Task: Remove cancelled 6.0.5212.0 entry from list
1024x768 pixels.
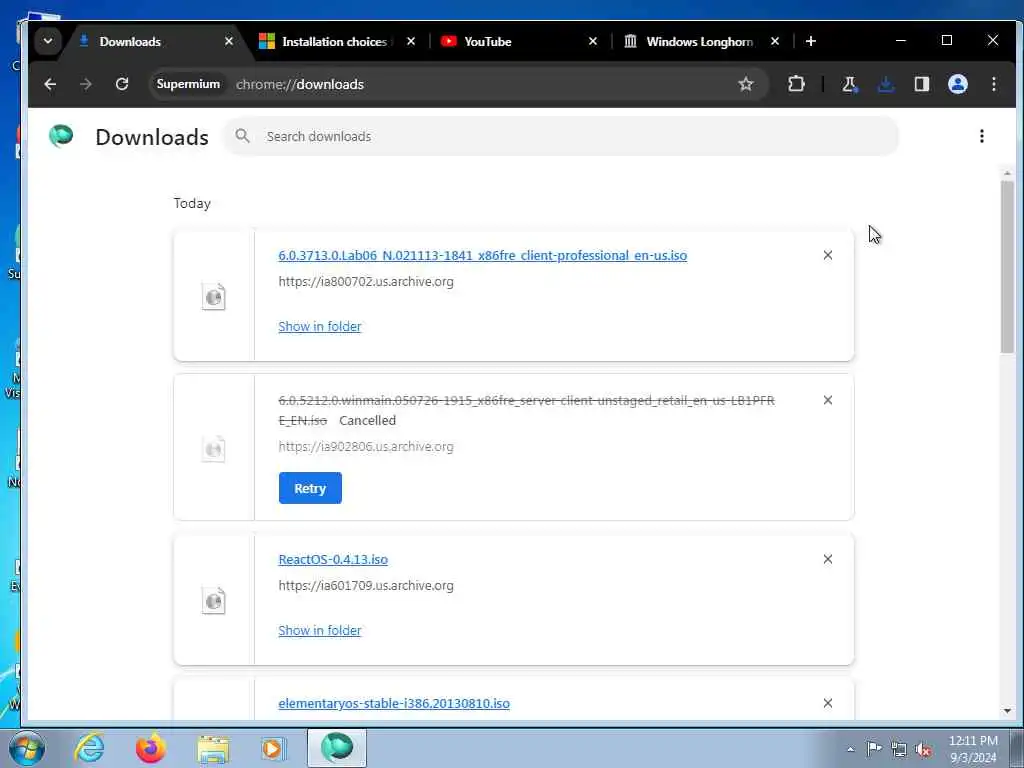Action: 827,400
